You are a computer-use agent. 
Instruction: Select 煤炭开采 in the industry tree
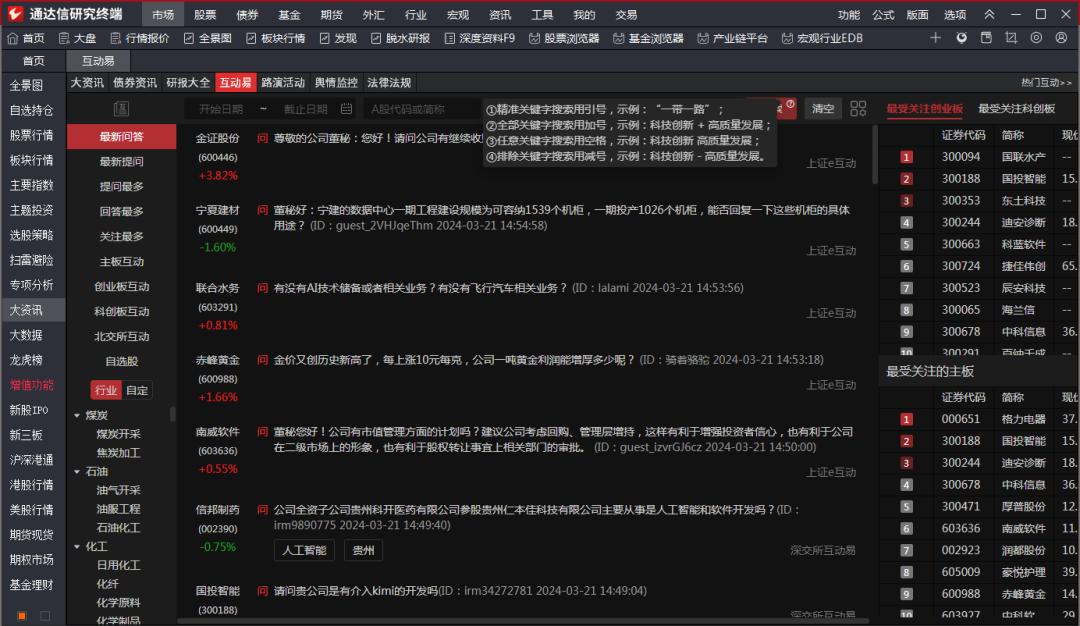point(118,434)
